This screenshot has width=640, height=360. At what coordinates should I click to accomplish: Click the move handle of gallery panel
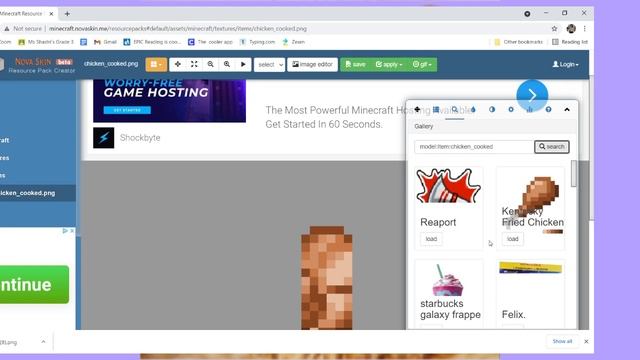click(417, 109)
